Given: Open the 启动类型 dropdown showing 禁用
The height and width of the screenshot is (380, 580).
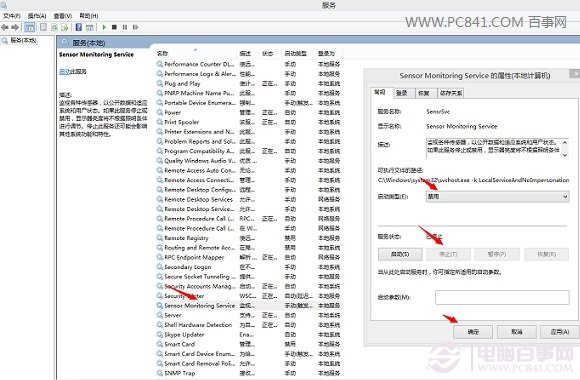Looking at the screenshot, I should [498, 196].
